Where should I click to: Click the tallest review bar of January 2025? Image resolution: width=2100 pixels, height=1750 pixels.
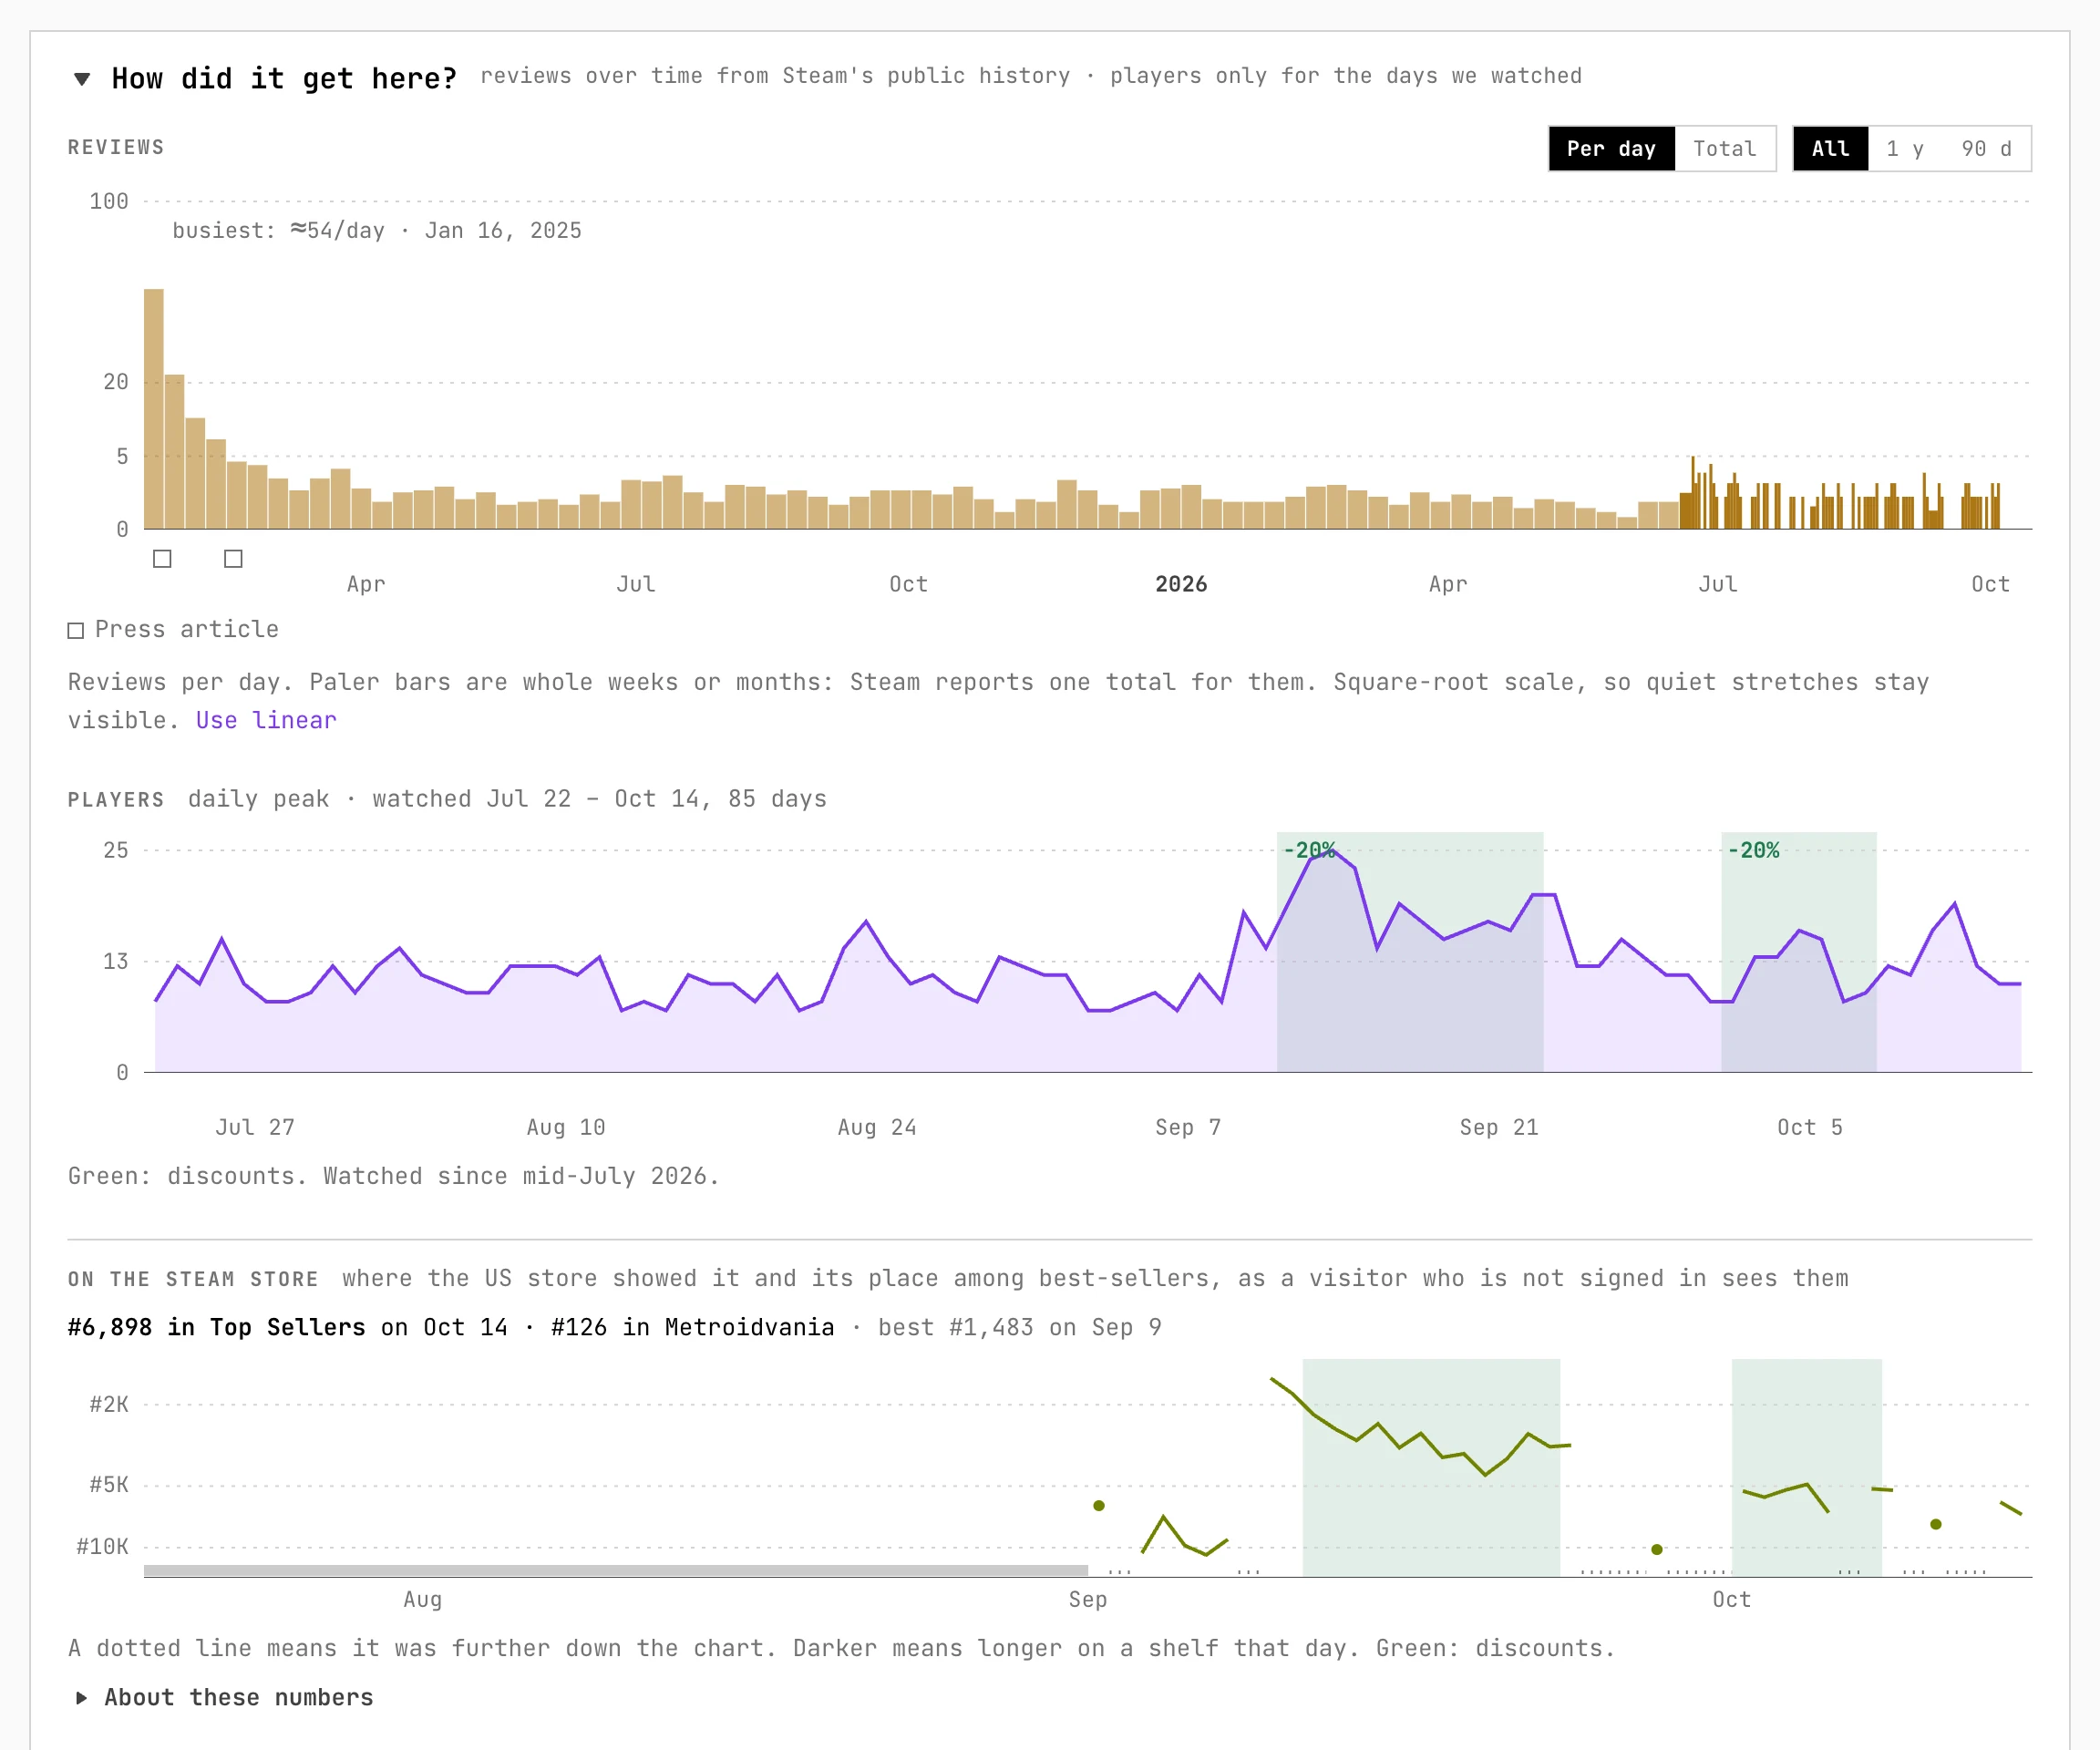154,408
